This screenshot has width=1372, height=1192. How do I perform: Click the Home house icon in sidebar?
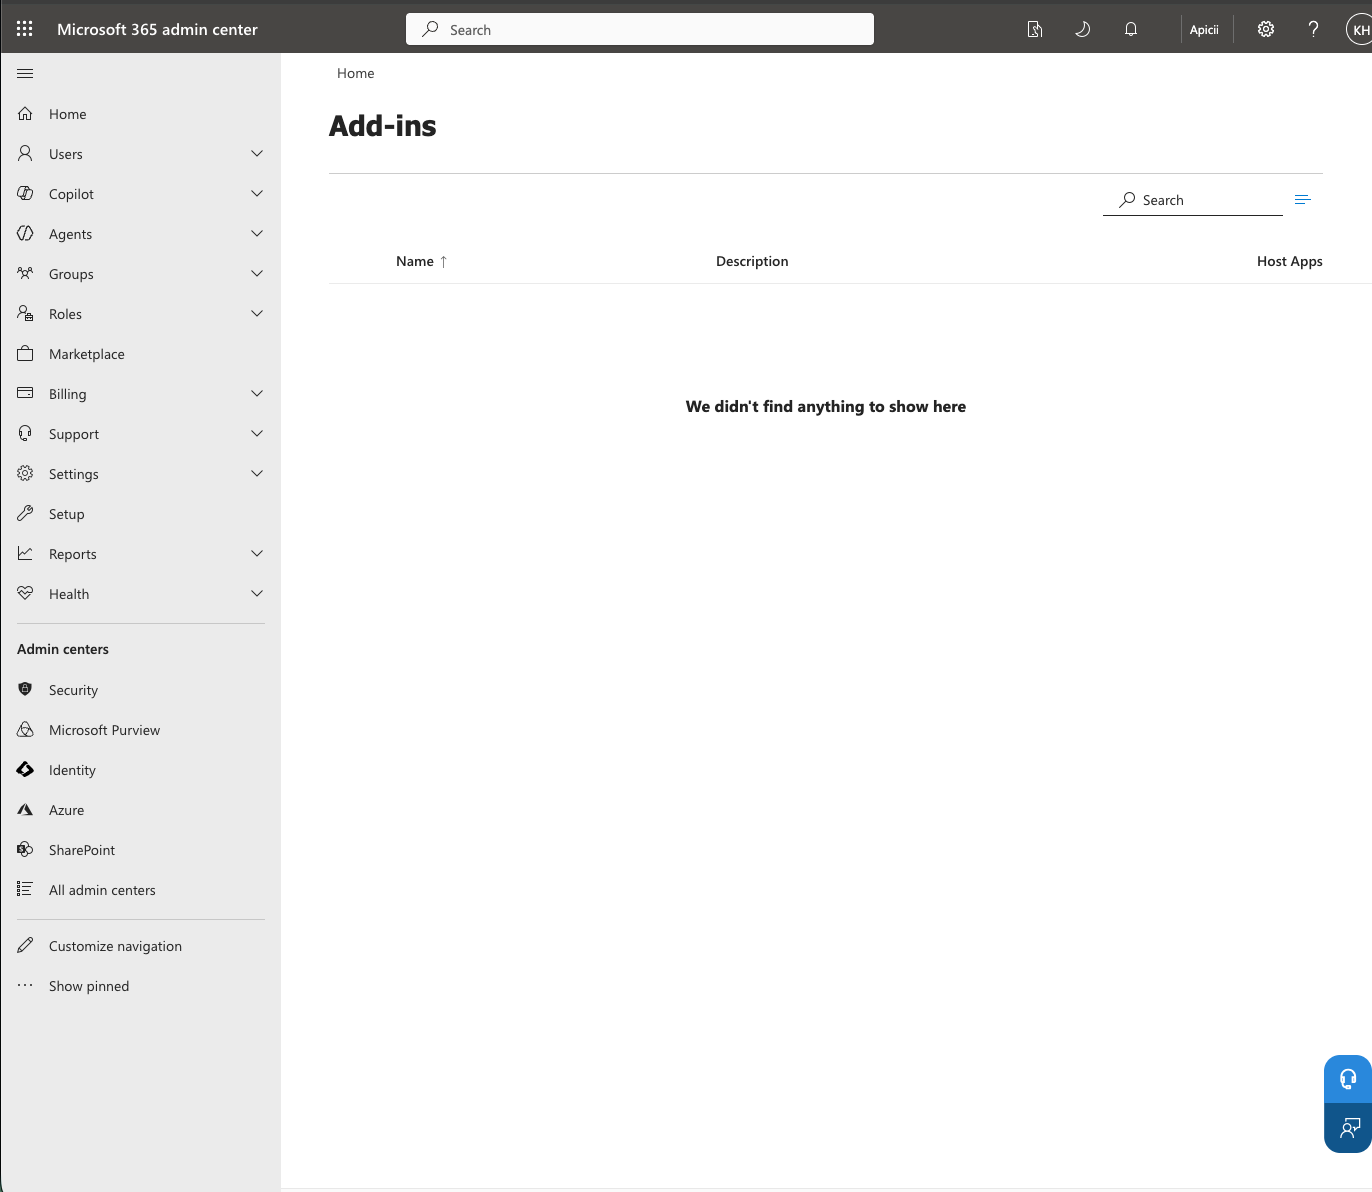25,114
